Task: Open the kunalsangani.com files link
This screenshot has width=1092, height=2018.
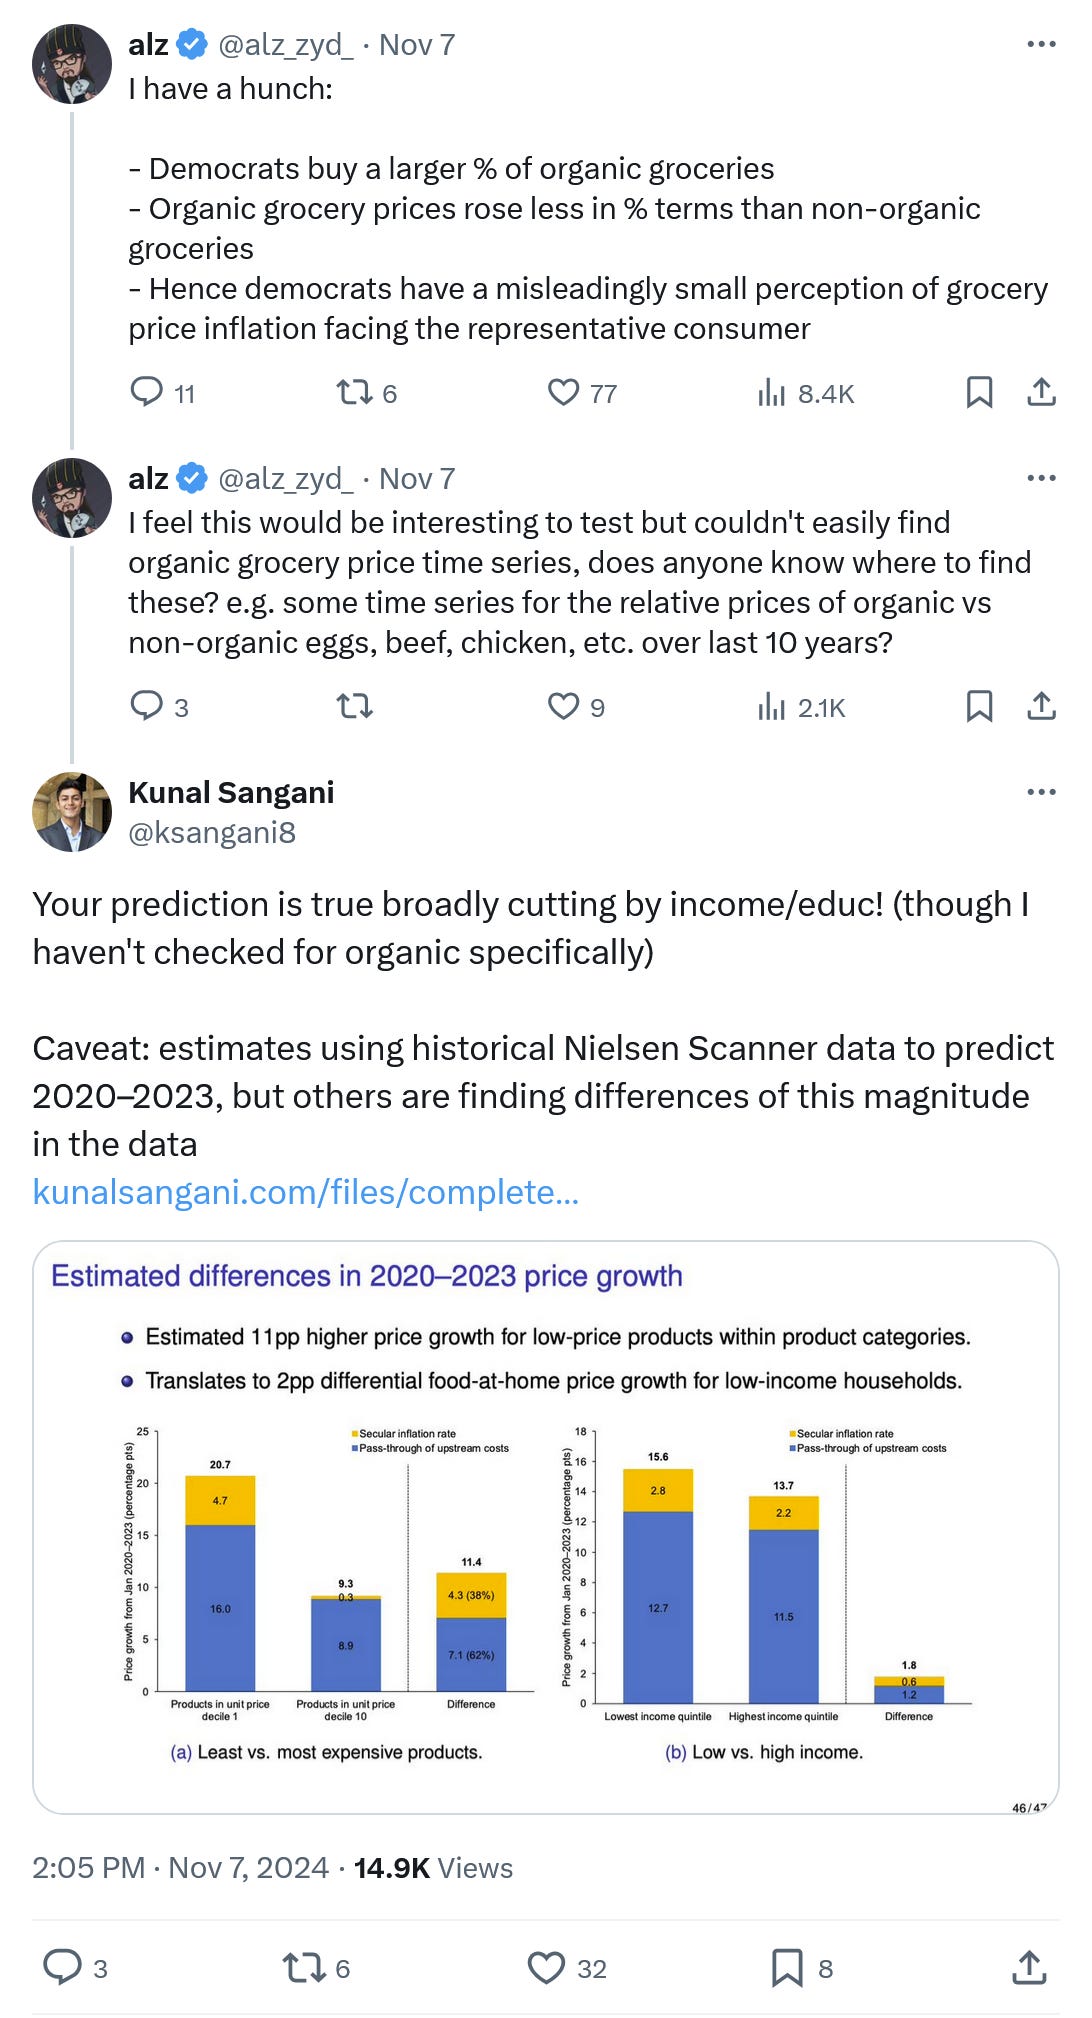Action: click(306, 1192)
